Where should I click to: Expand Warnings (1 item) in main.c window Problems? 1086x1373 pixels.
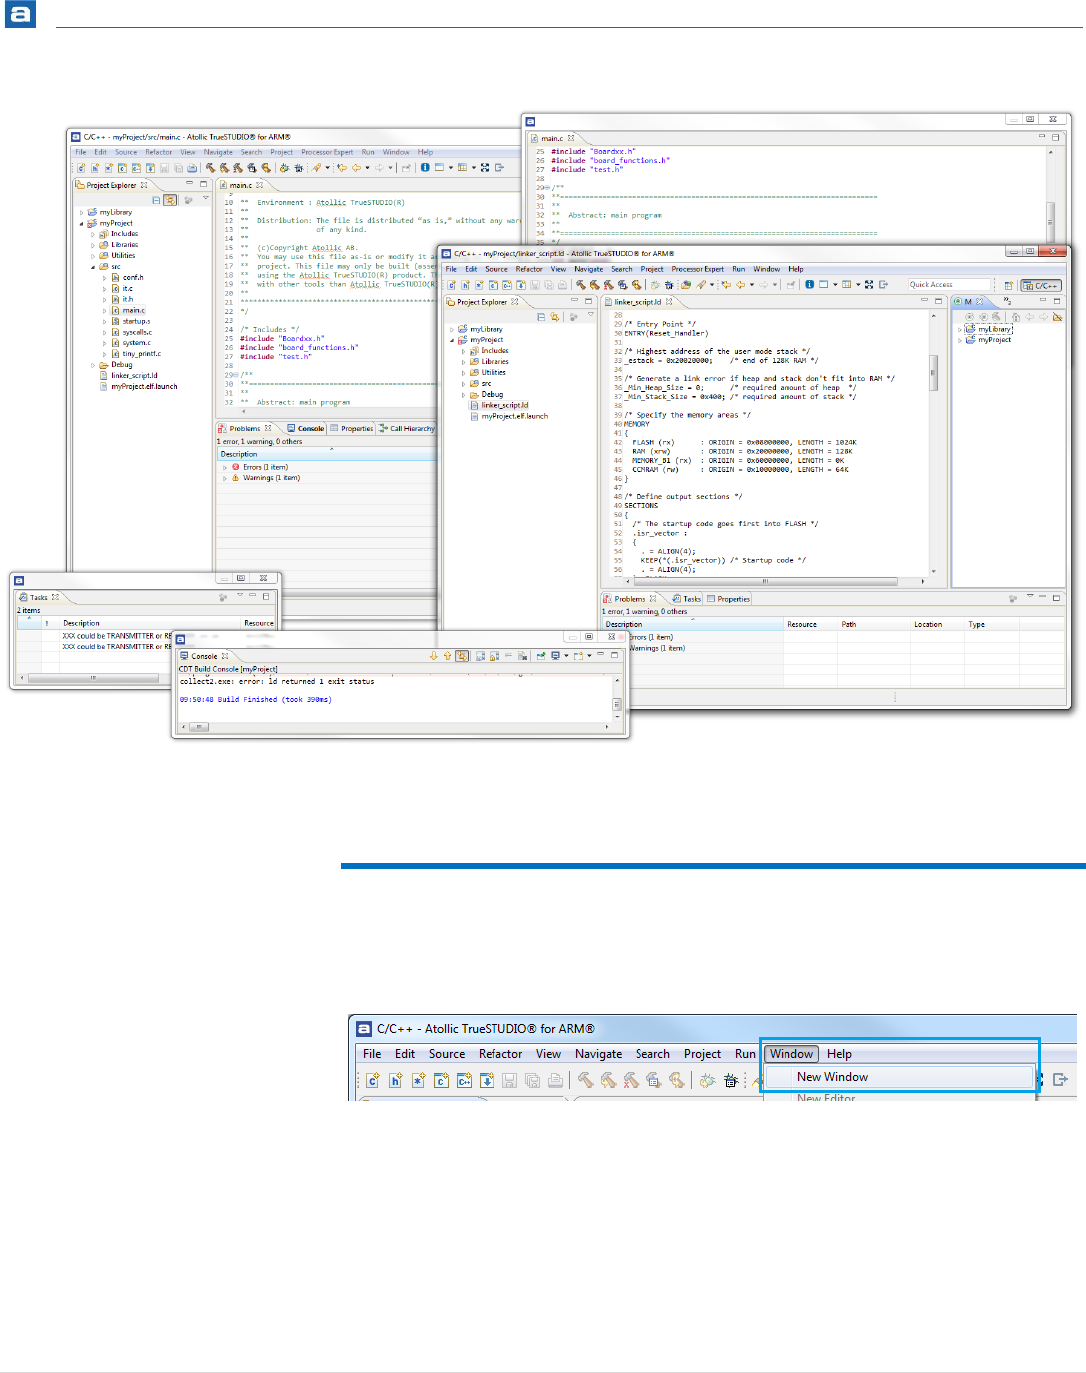tap(225, 478)
